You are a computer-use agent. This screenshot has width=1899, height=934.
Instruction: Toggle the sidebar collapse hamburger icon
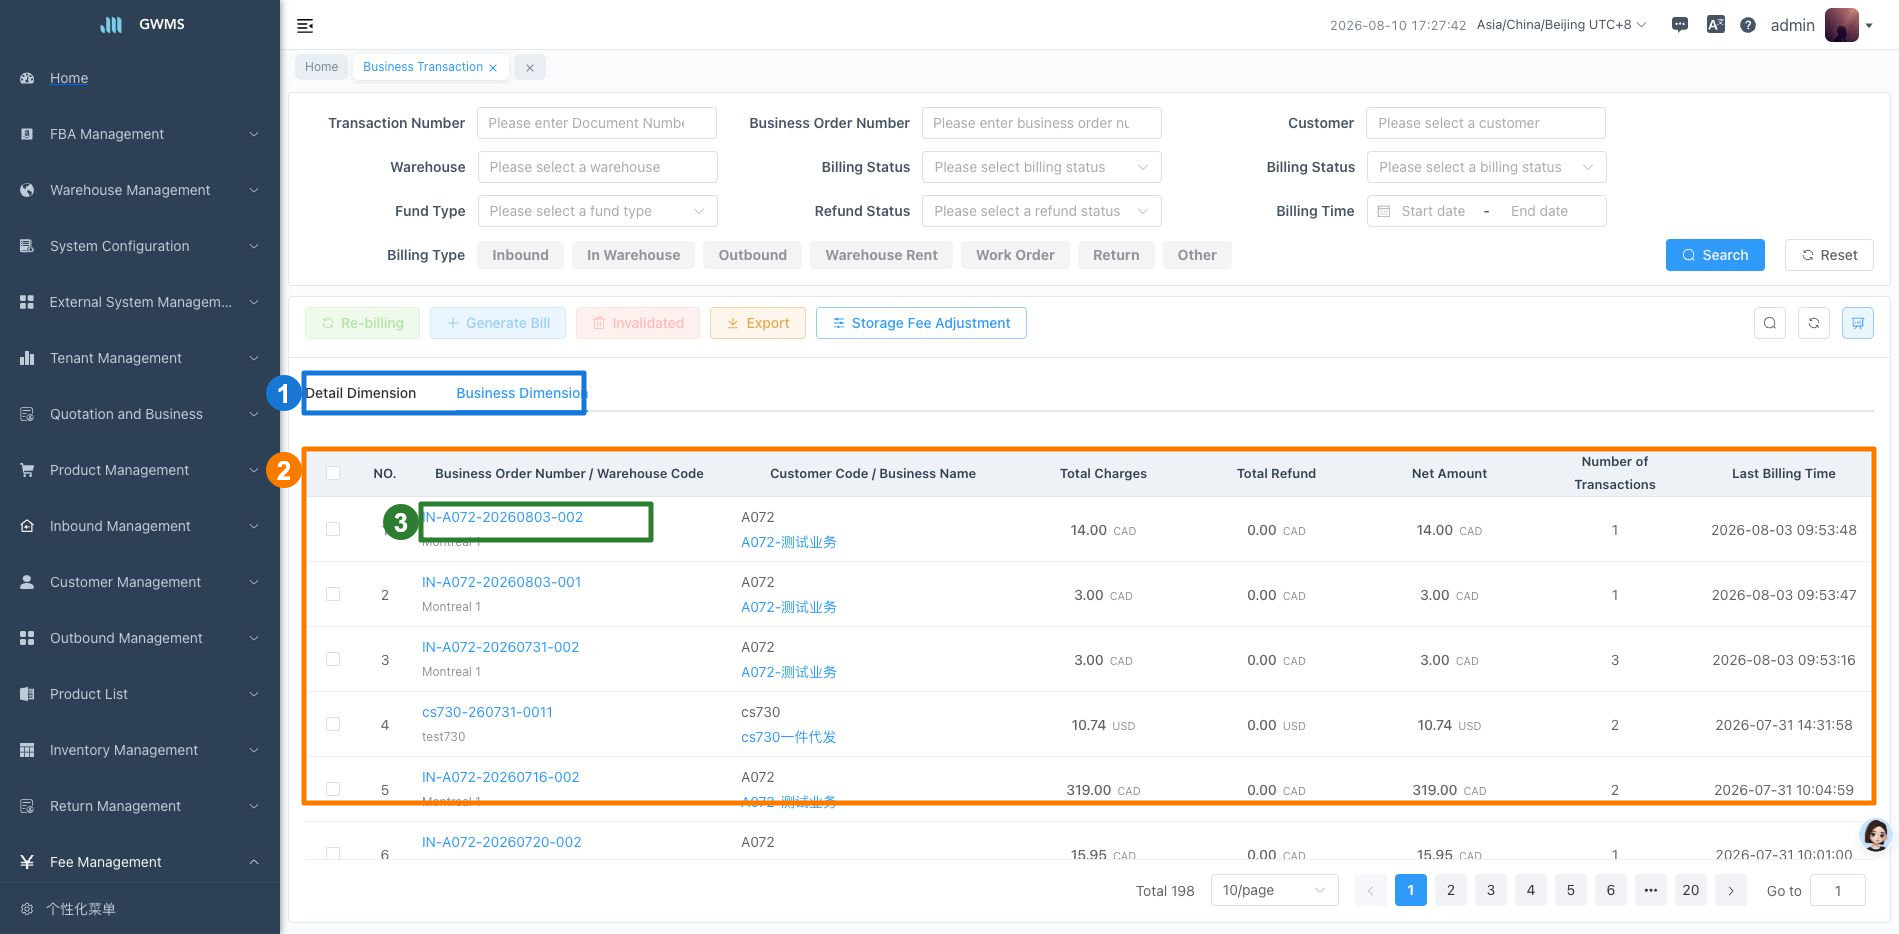(305, 25)
